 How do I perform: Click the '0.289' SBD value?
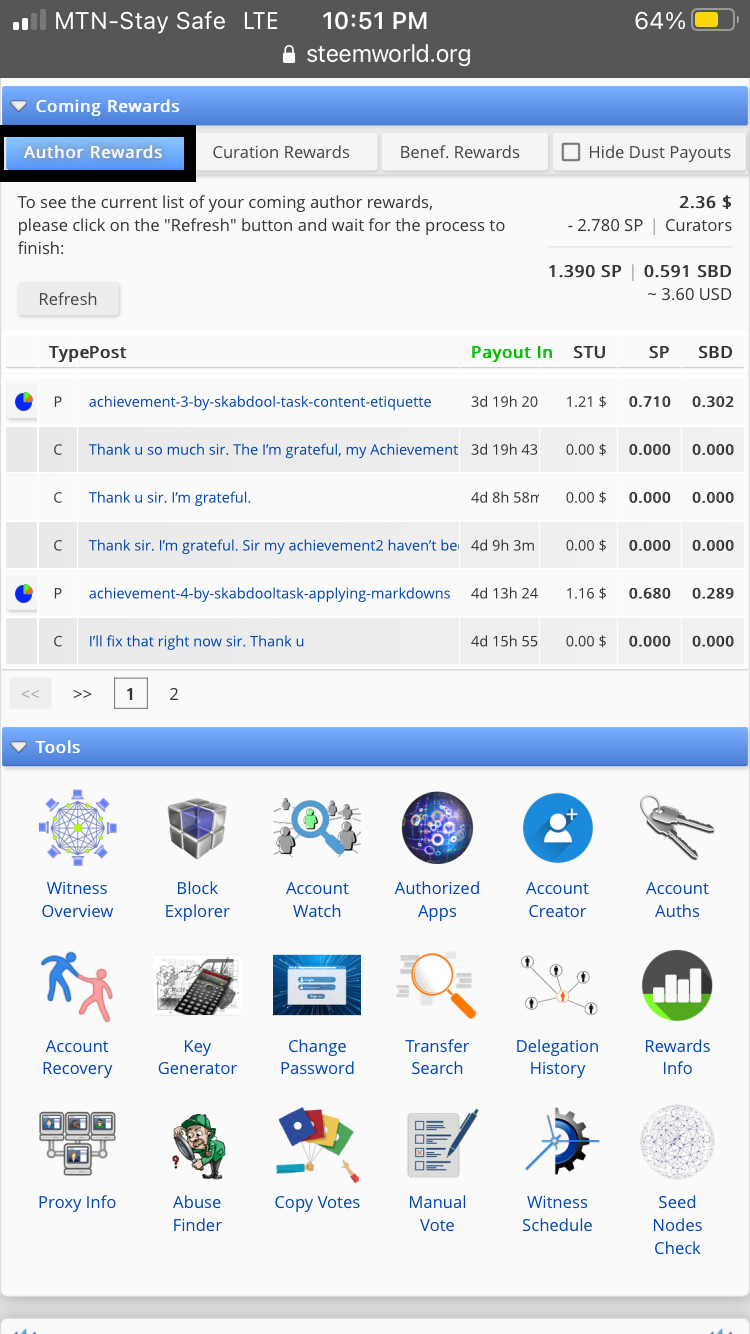pyautogui.click(x=713, y=594)
